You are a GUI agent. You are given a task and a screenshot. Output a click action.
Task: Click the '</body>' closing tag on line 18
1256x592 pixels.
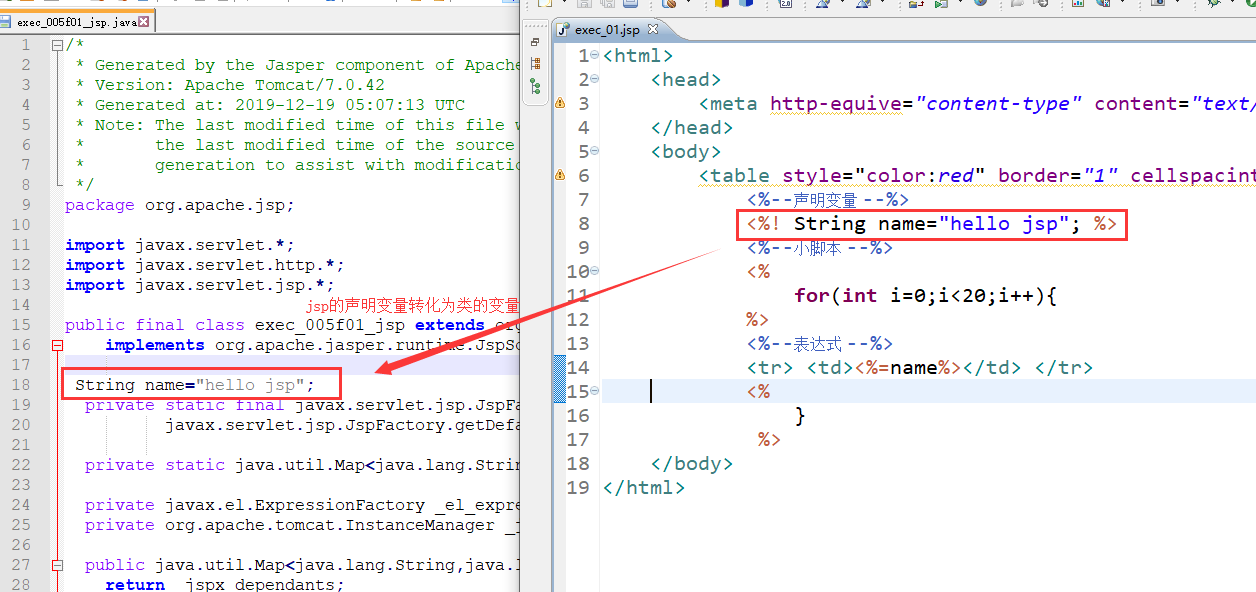pos(692,464)
